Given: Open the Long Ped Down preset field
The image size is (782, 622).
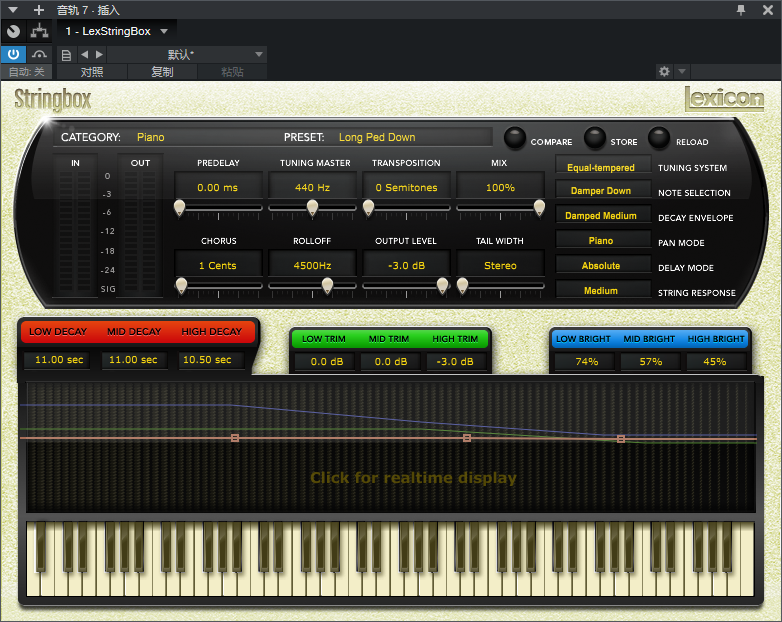Looking at the screenshot, I should (x=377, y=137).
